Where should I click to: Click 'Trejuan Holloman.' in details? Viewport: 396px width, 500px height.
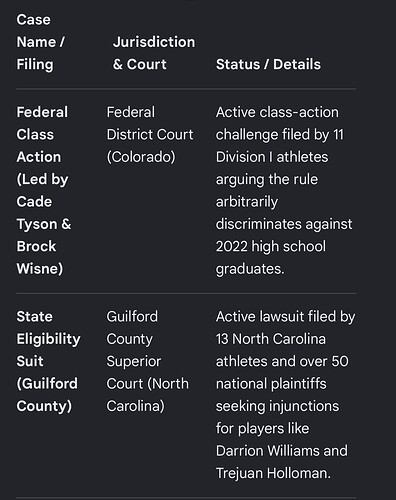pos(273,473)
